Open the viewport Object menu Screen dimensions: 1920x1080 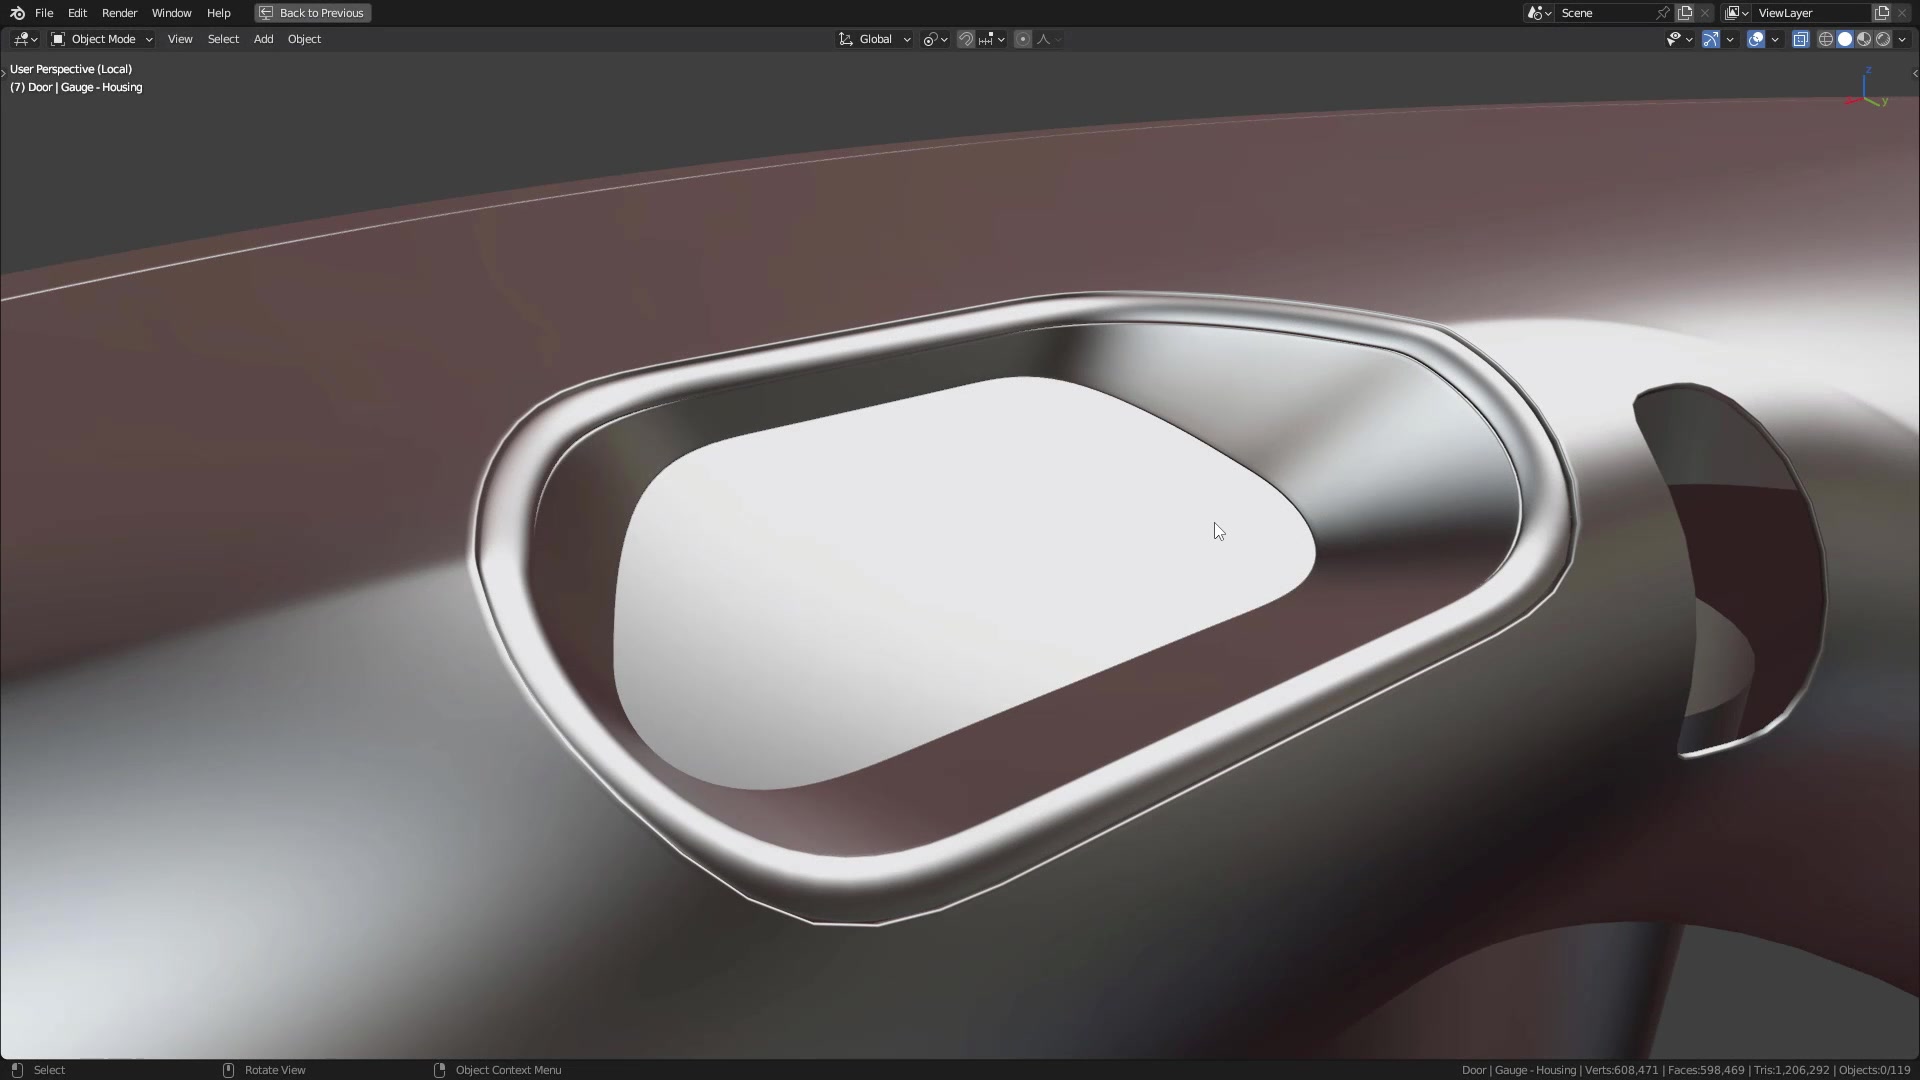[304, 39]
